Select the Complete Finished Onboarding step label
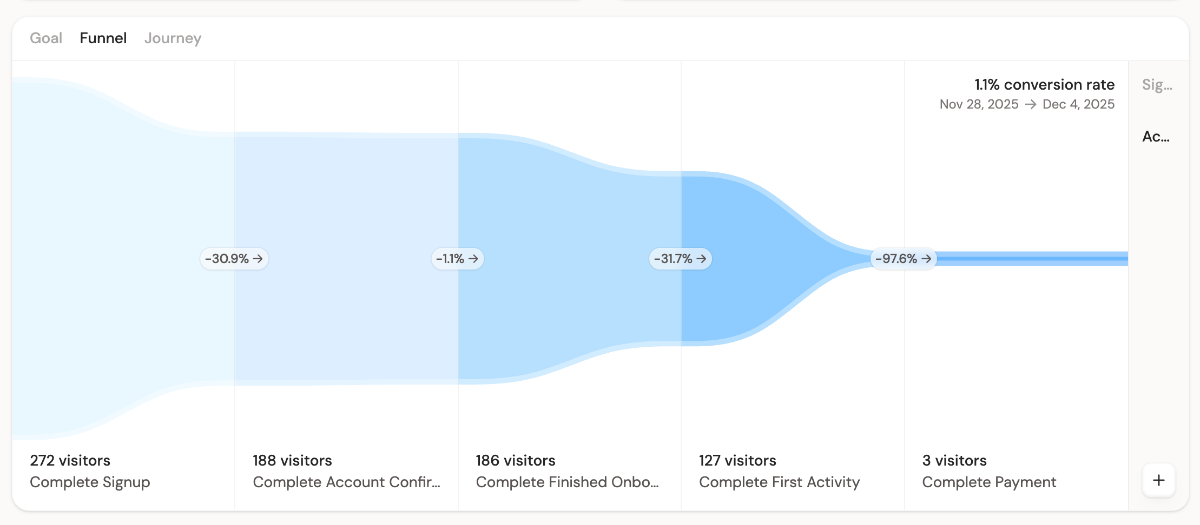The image size is (1200, 525). click(x=567, y=482)
